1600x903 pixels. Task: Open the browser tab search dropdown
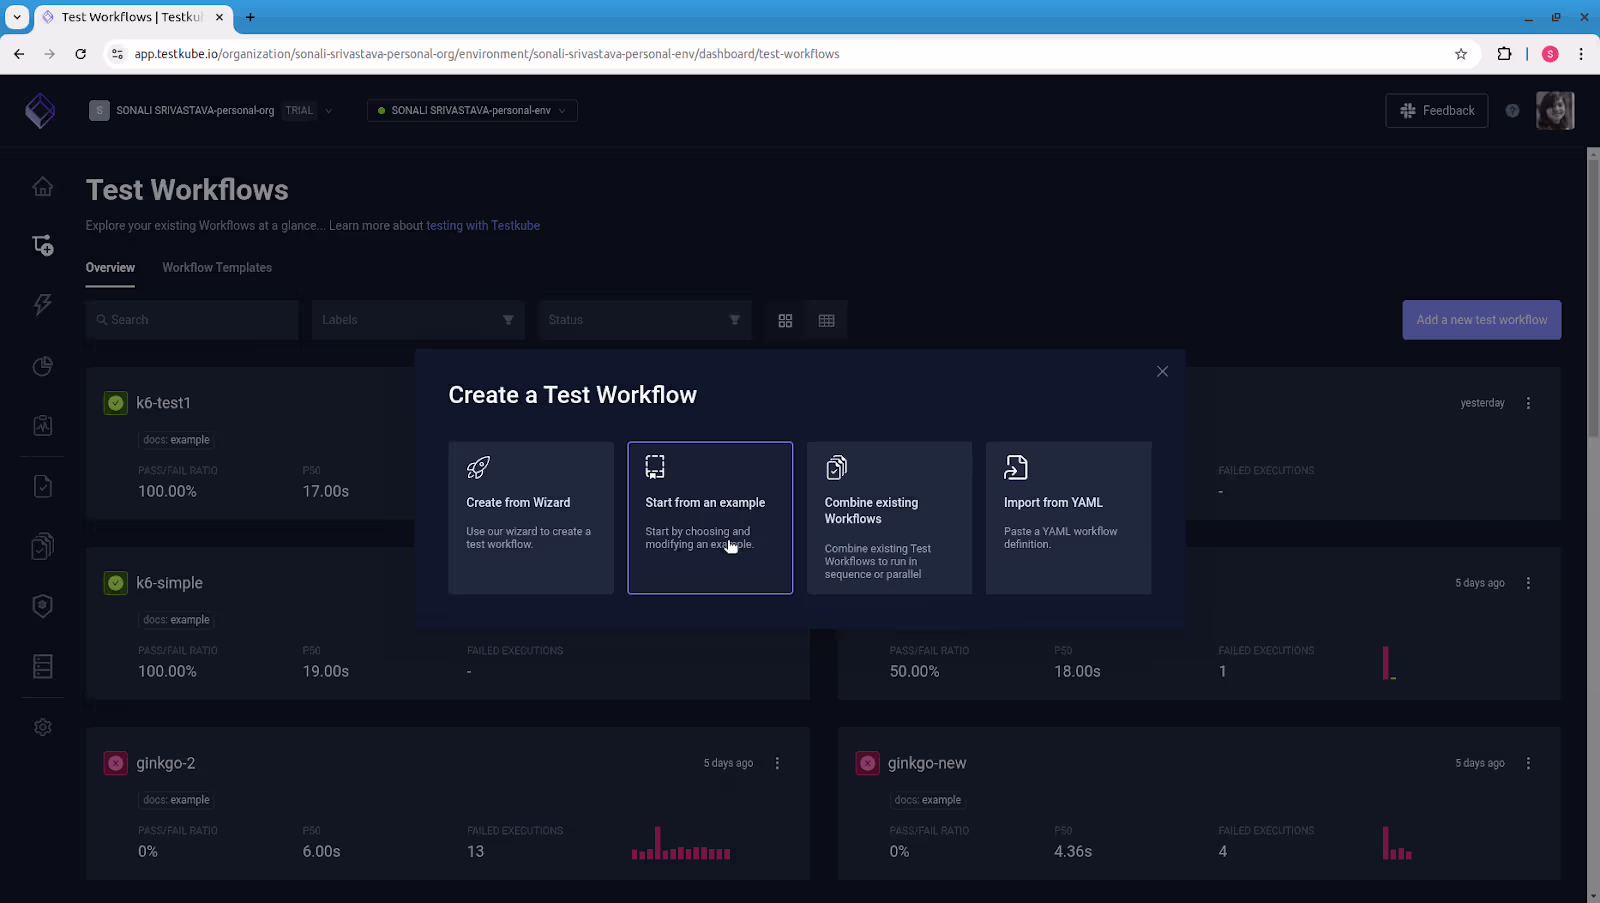pos(17,17)
